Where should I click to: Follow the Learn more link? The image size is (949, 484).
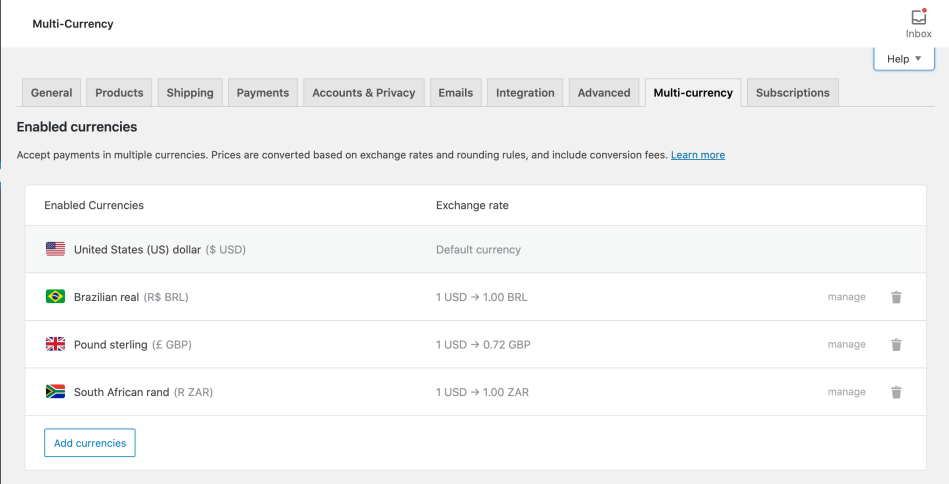(698, 155)
